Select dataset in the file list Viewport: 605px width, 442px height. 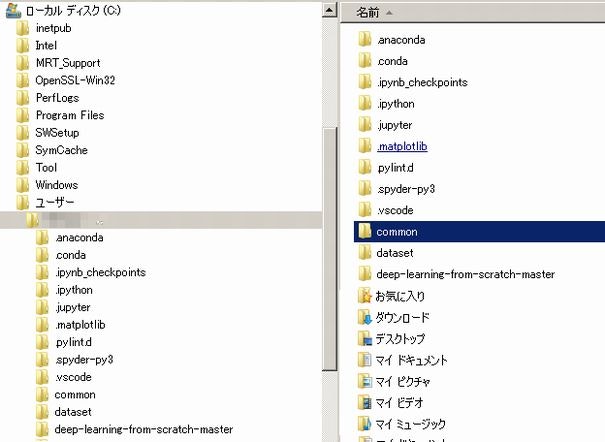click(x=395, y=253)
